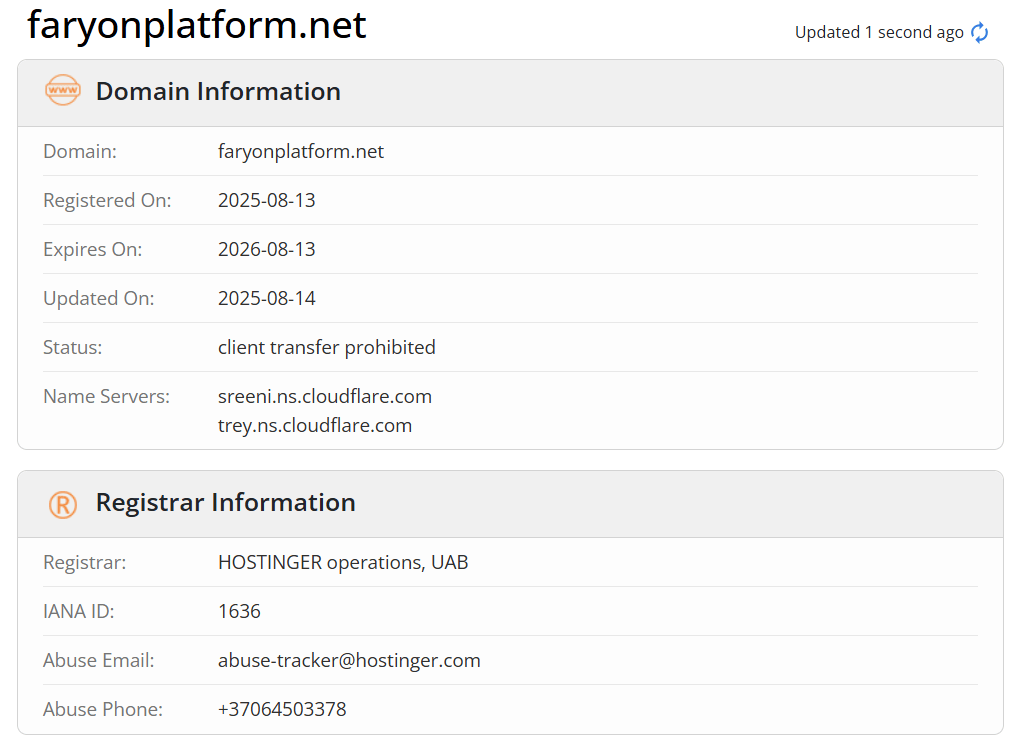
Task: Click the expiry date 2026-08-13
Action: (x=266, y=249)
